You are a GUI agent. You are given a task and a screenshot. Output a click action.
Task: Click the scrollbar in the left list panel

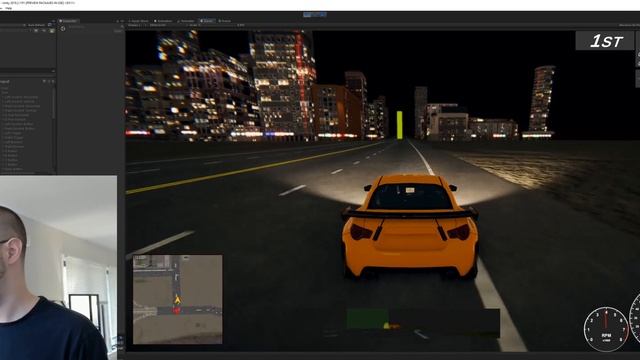point(53,102)
